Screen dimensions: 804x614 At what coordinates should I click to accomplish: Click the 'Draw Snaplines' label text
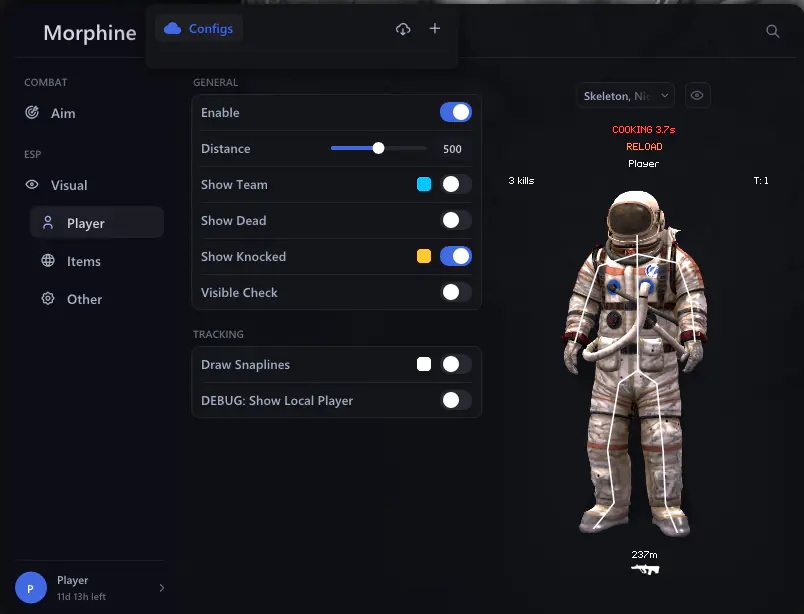point(245,365)
